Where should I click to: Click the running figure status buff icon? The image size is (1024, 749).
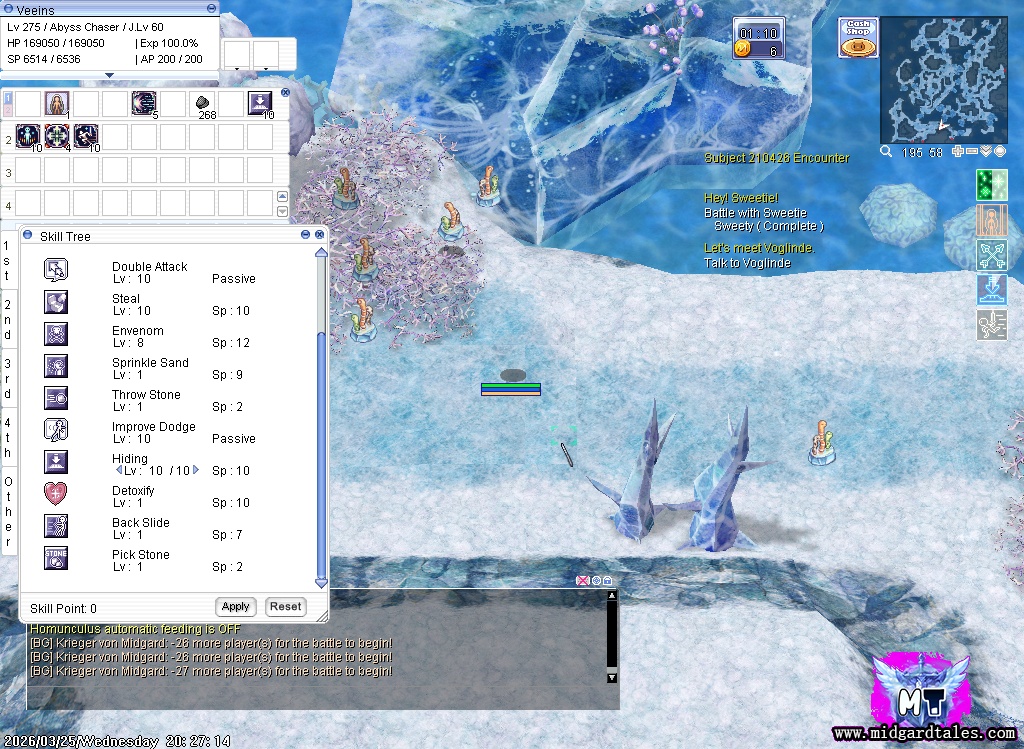[991, 325]
